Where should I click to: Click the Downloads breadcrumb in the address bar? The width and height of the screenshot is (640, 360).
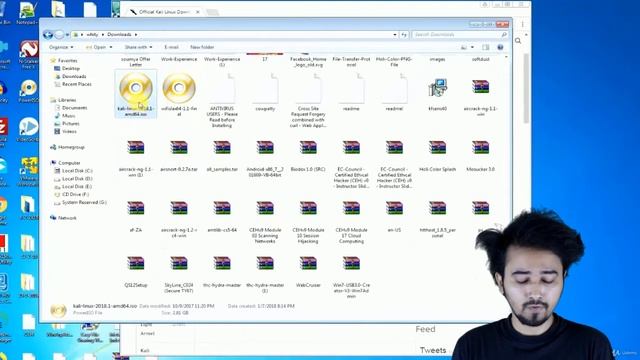[x=119, y=35]
